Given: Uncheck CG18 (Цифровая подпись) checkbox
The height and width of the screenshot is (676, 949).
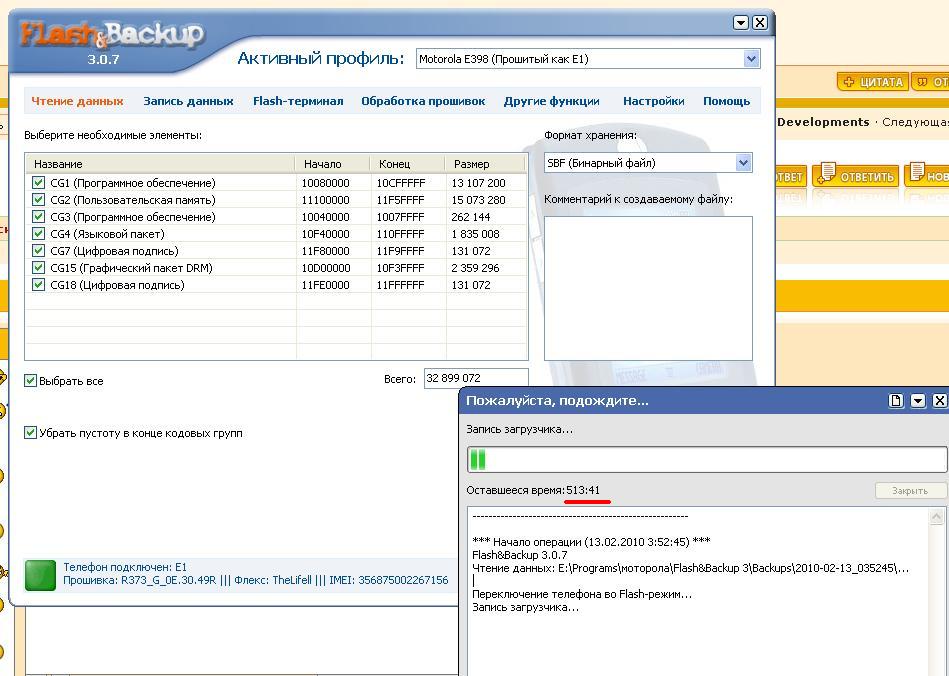Looking at the screenshot, I should (38, 284).
